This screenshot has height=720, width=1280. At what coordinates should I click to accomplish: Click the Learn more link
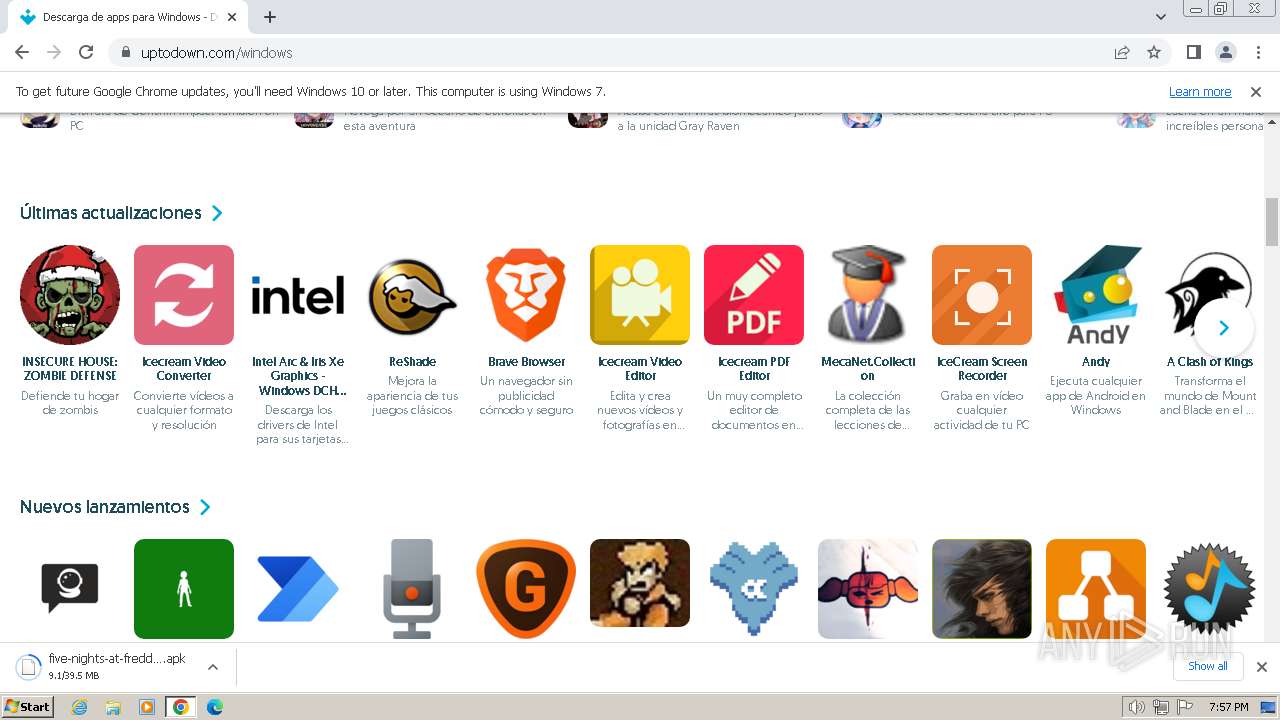[1200, 91]
